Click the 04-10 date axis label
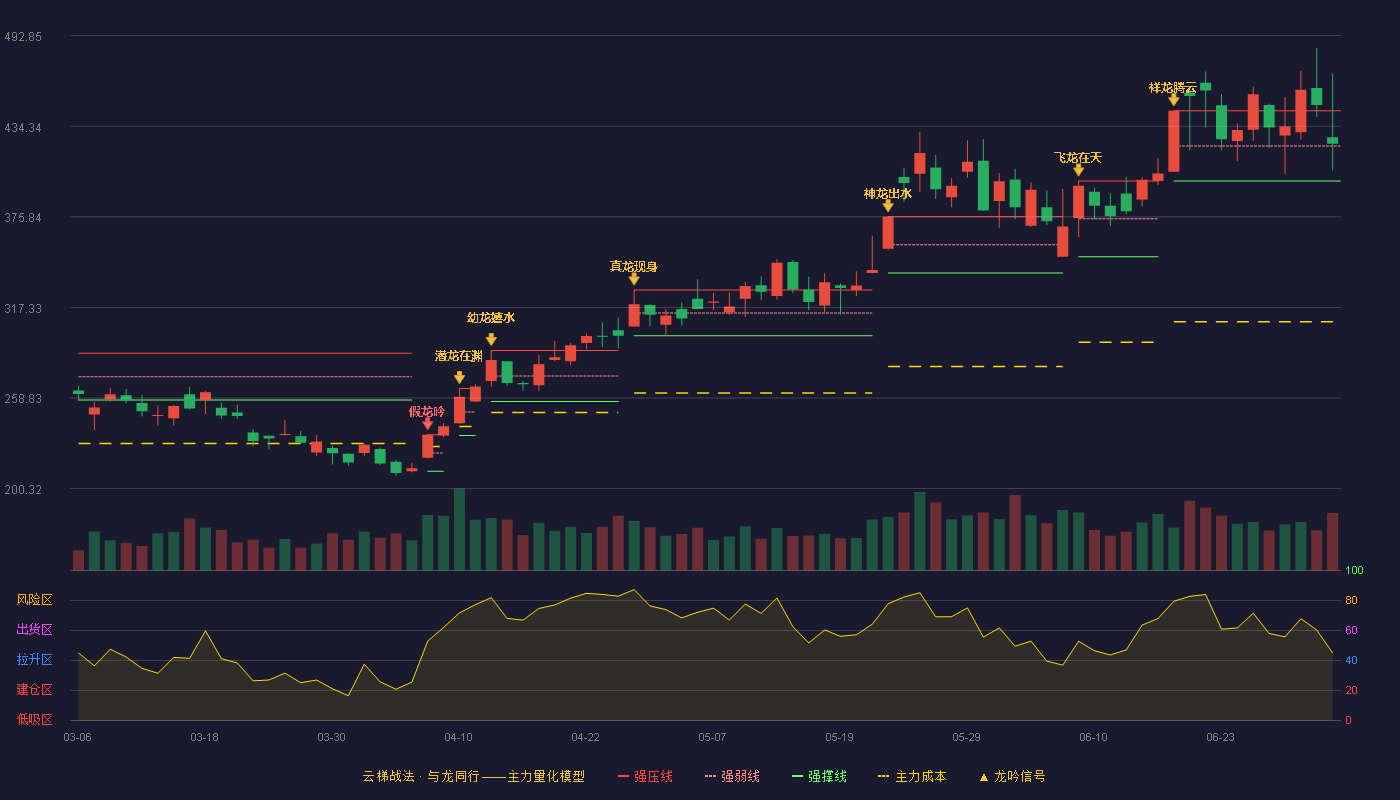 459,737
